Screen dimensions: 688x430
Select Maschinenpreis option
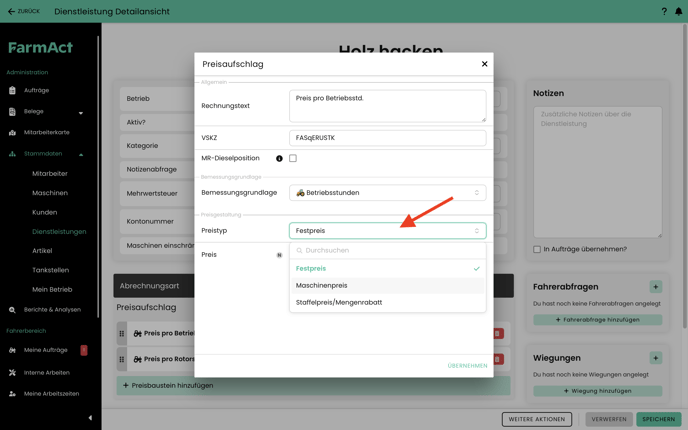(x=387, y=286)
